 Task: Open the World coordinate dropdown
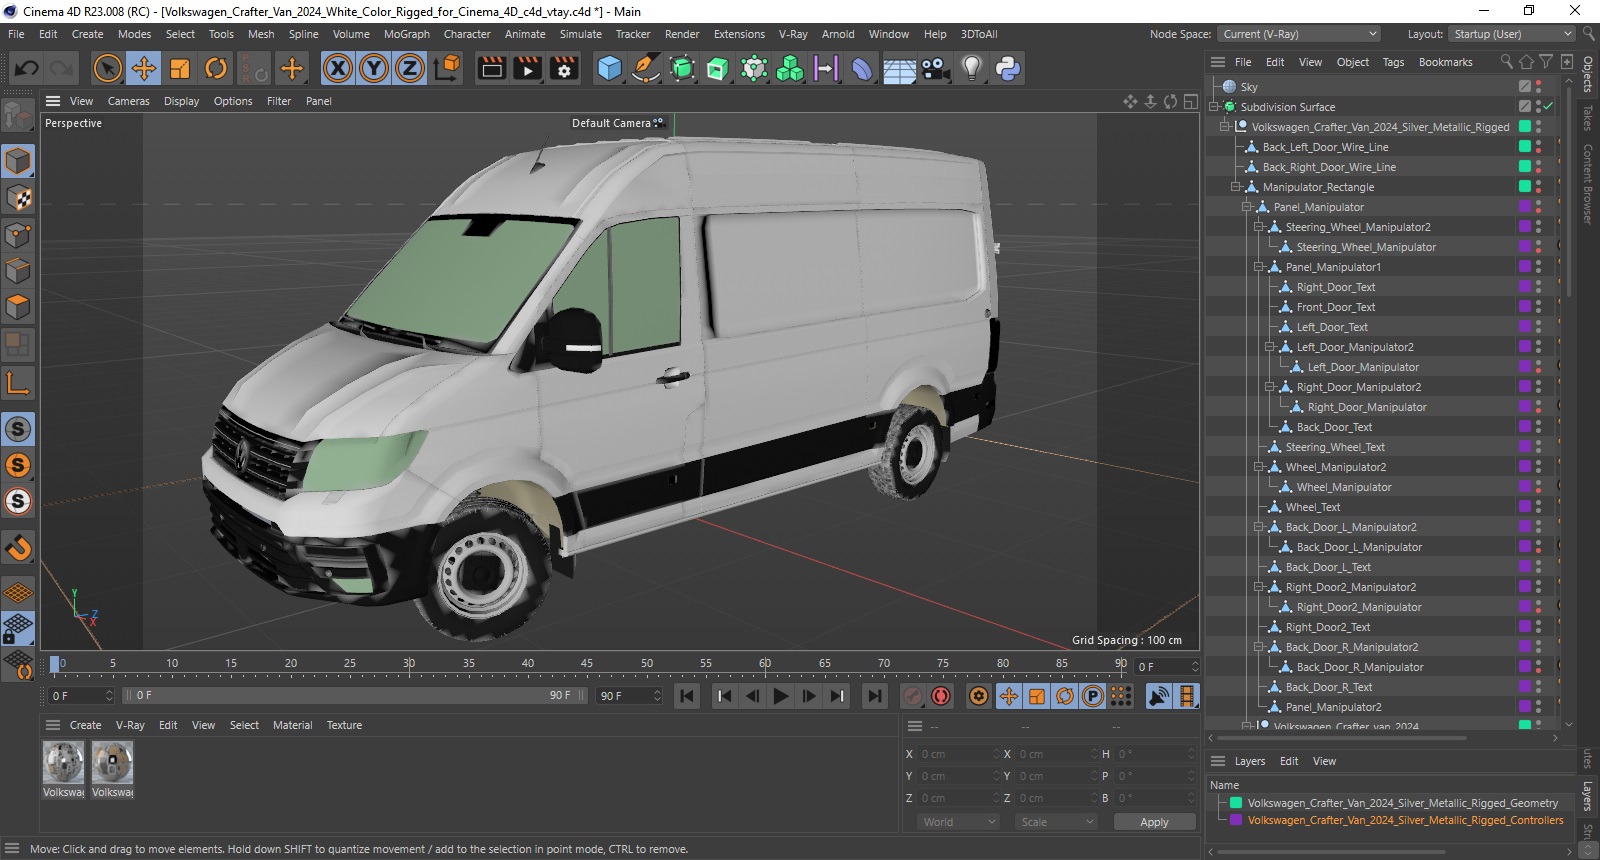[x=958, y=822]
